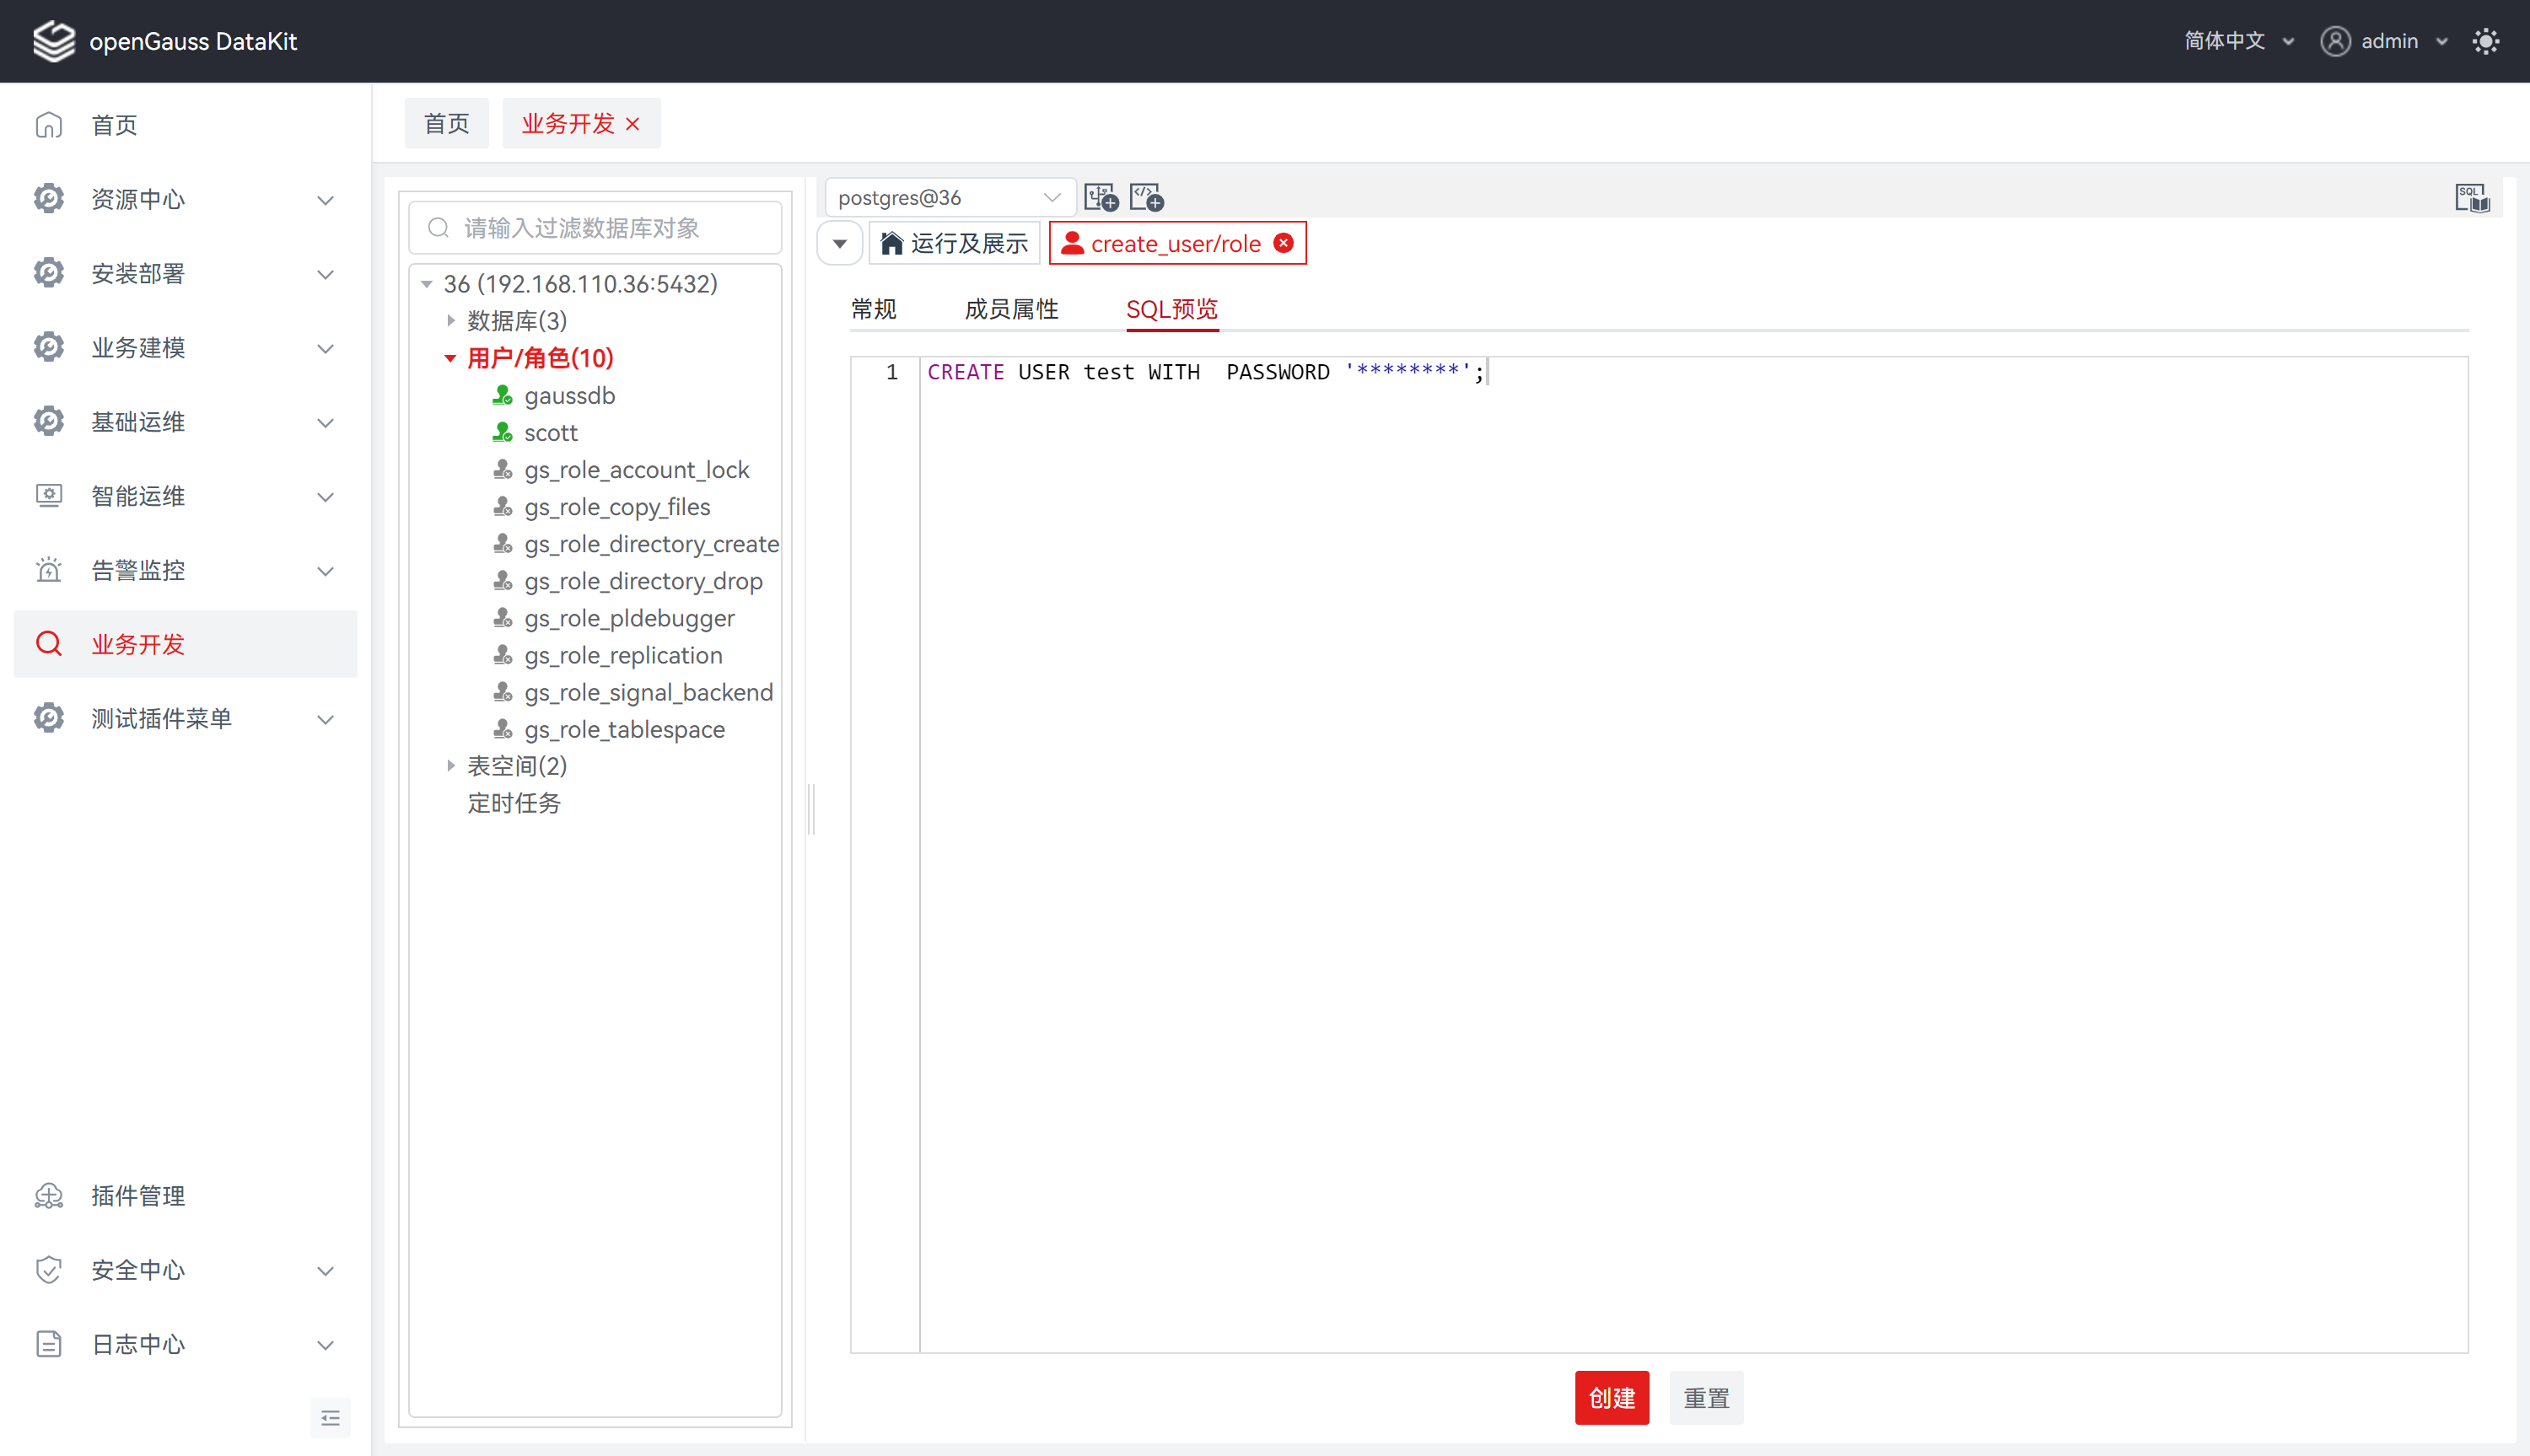The height and width of the screenshot is (1456, 2530).
Task: Click the new SQL code window icon
Action: tap(1146, 197)
